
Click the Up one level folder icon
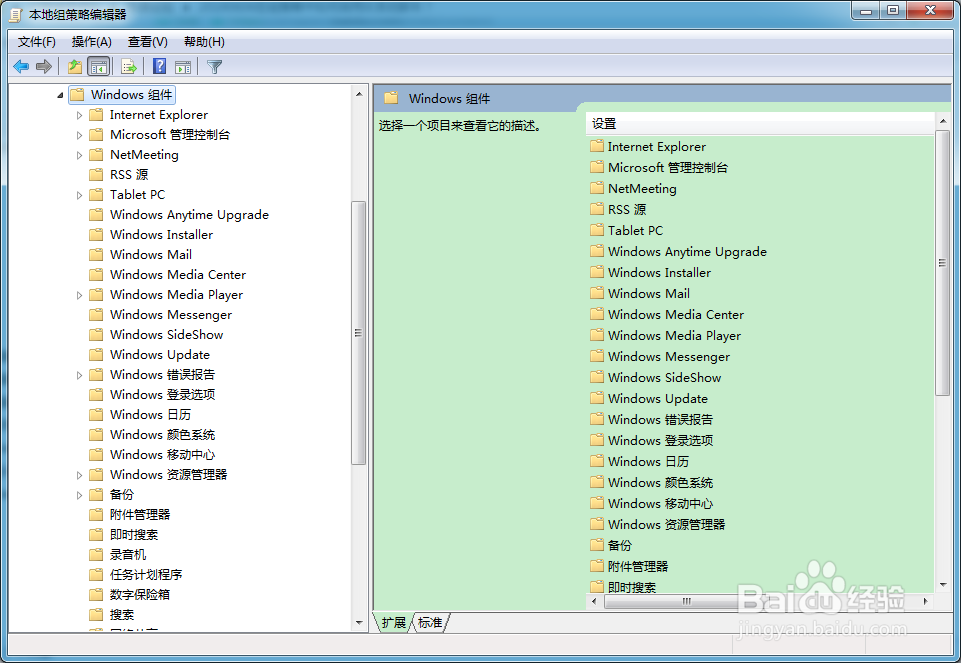(75, 66)
